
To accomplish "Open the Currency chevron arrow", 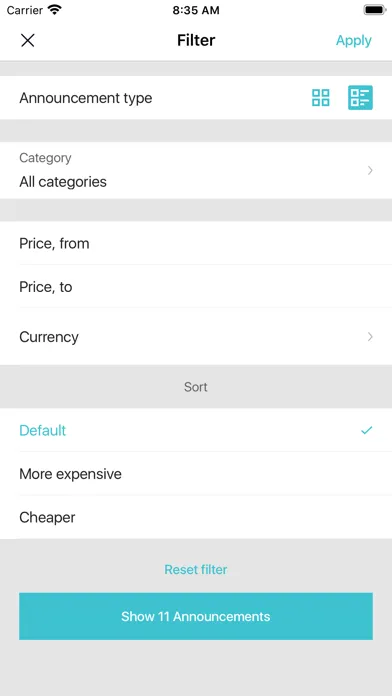I will pos(370,337).
